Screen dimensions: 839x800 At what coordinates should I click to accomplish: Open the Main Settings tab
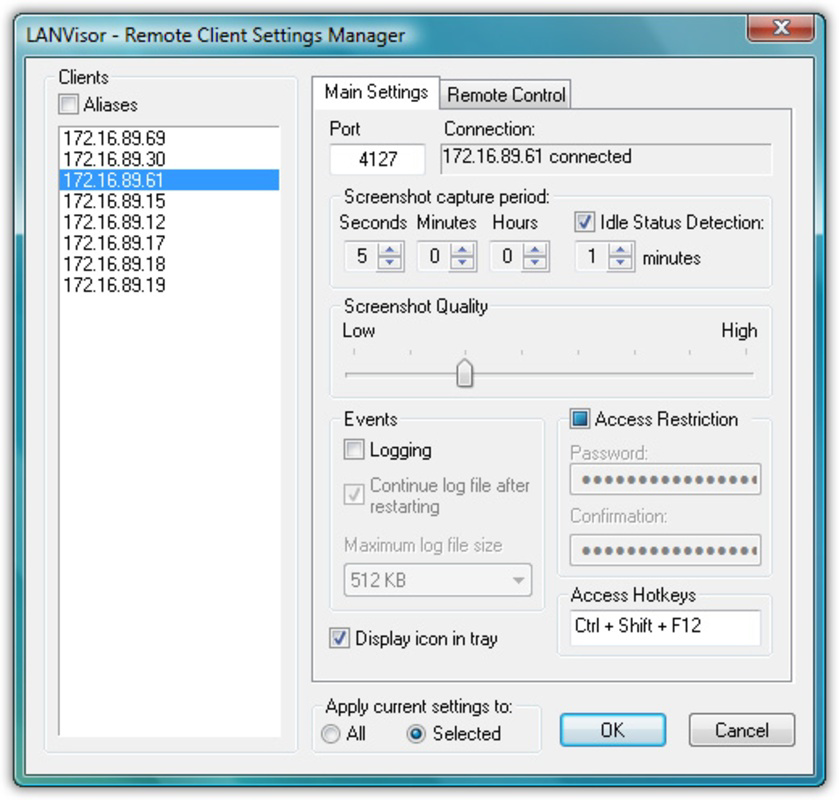coord(376,92)
